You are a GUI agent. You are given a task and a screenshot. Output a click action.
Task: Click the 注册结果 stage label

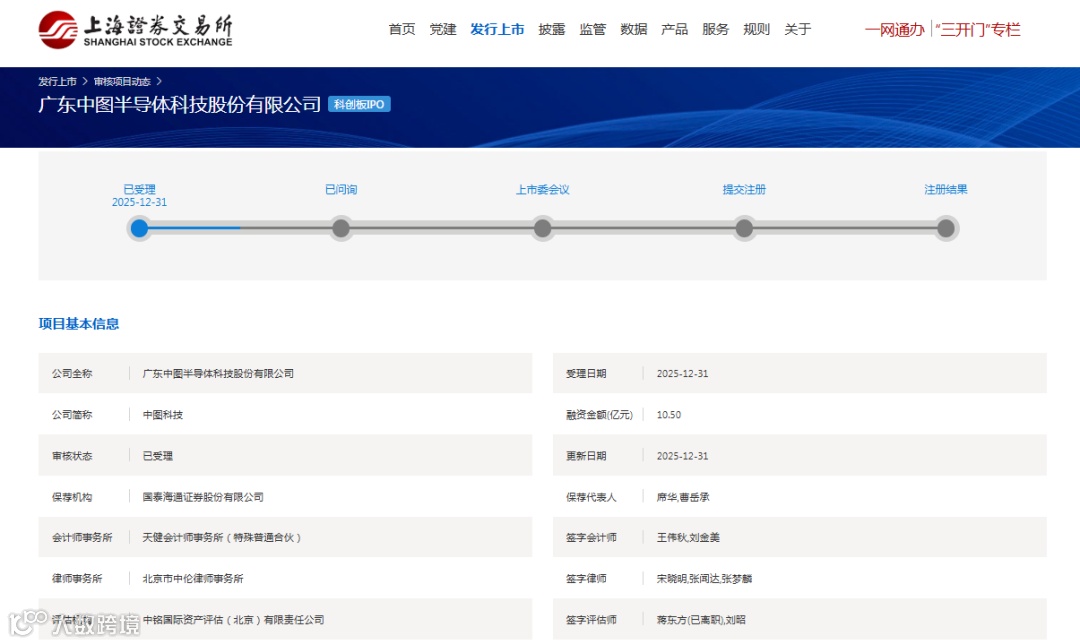[946, 189]
